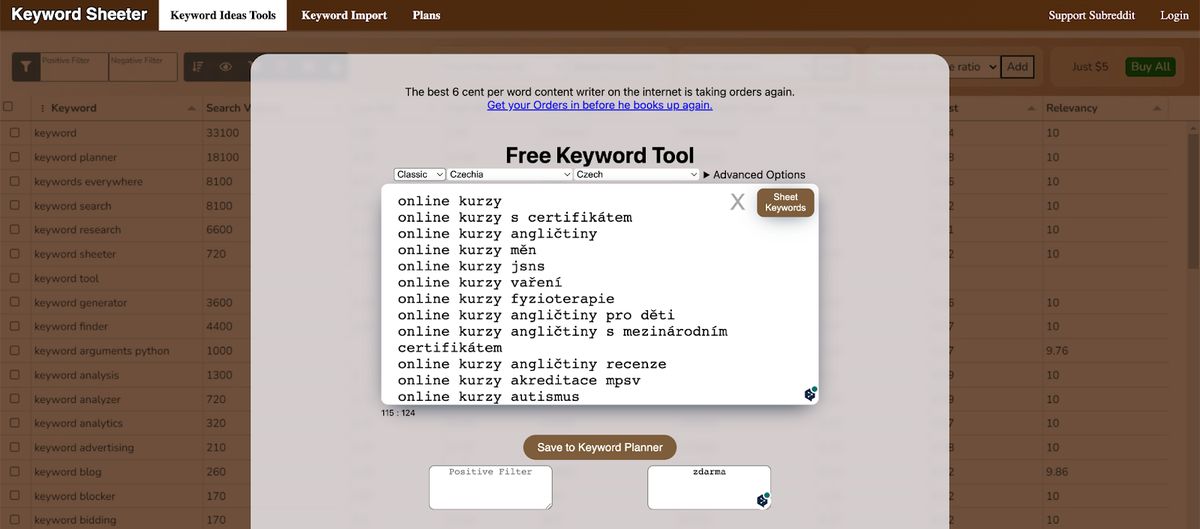Expand Advanced Options
Image resolution: width=1200 pixels, height=529 pixels.
(754, 174)
